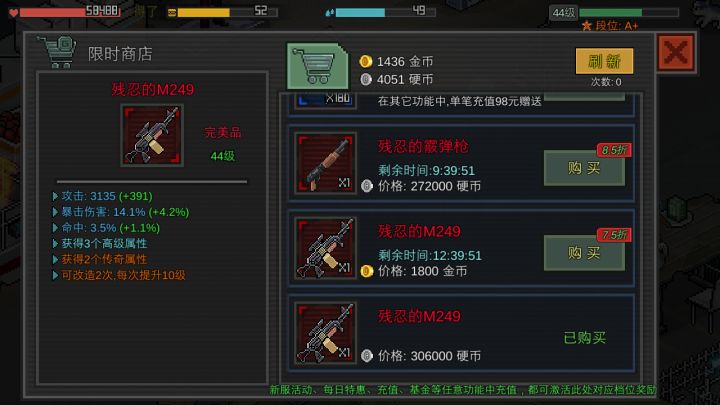720x405 pixels.
Task: Buy the 残忍的M249 for 1800 金币
Action: (584, 253)
